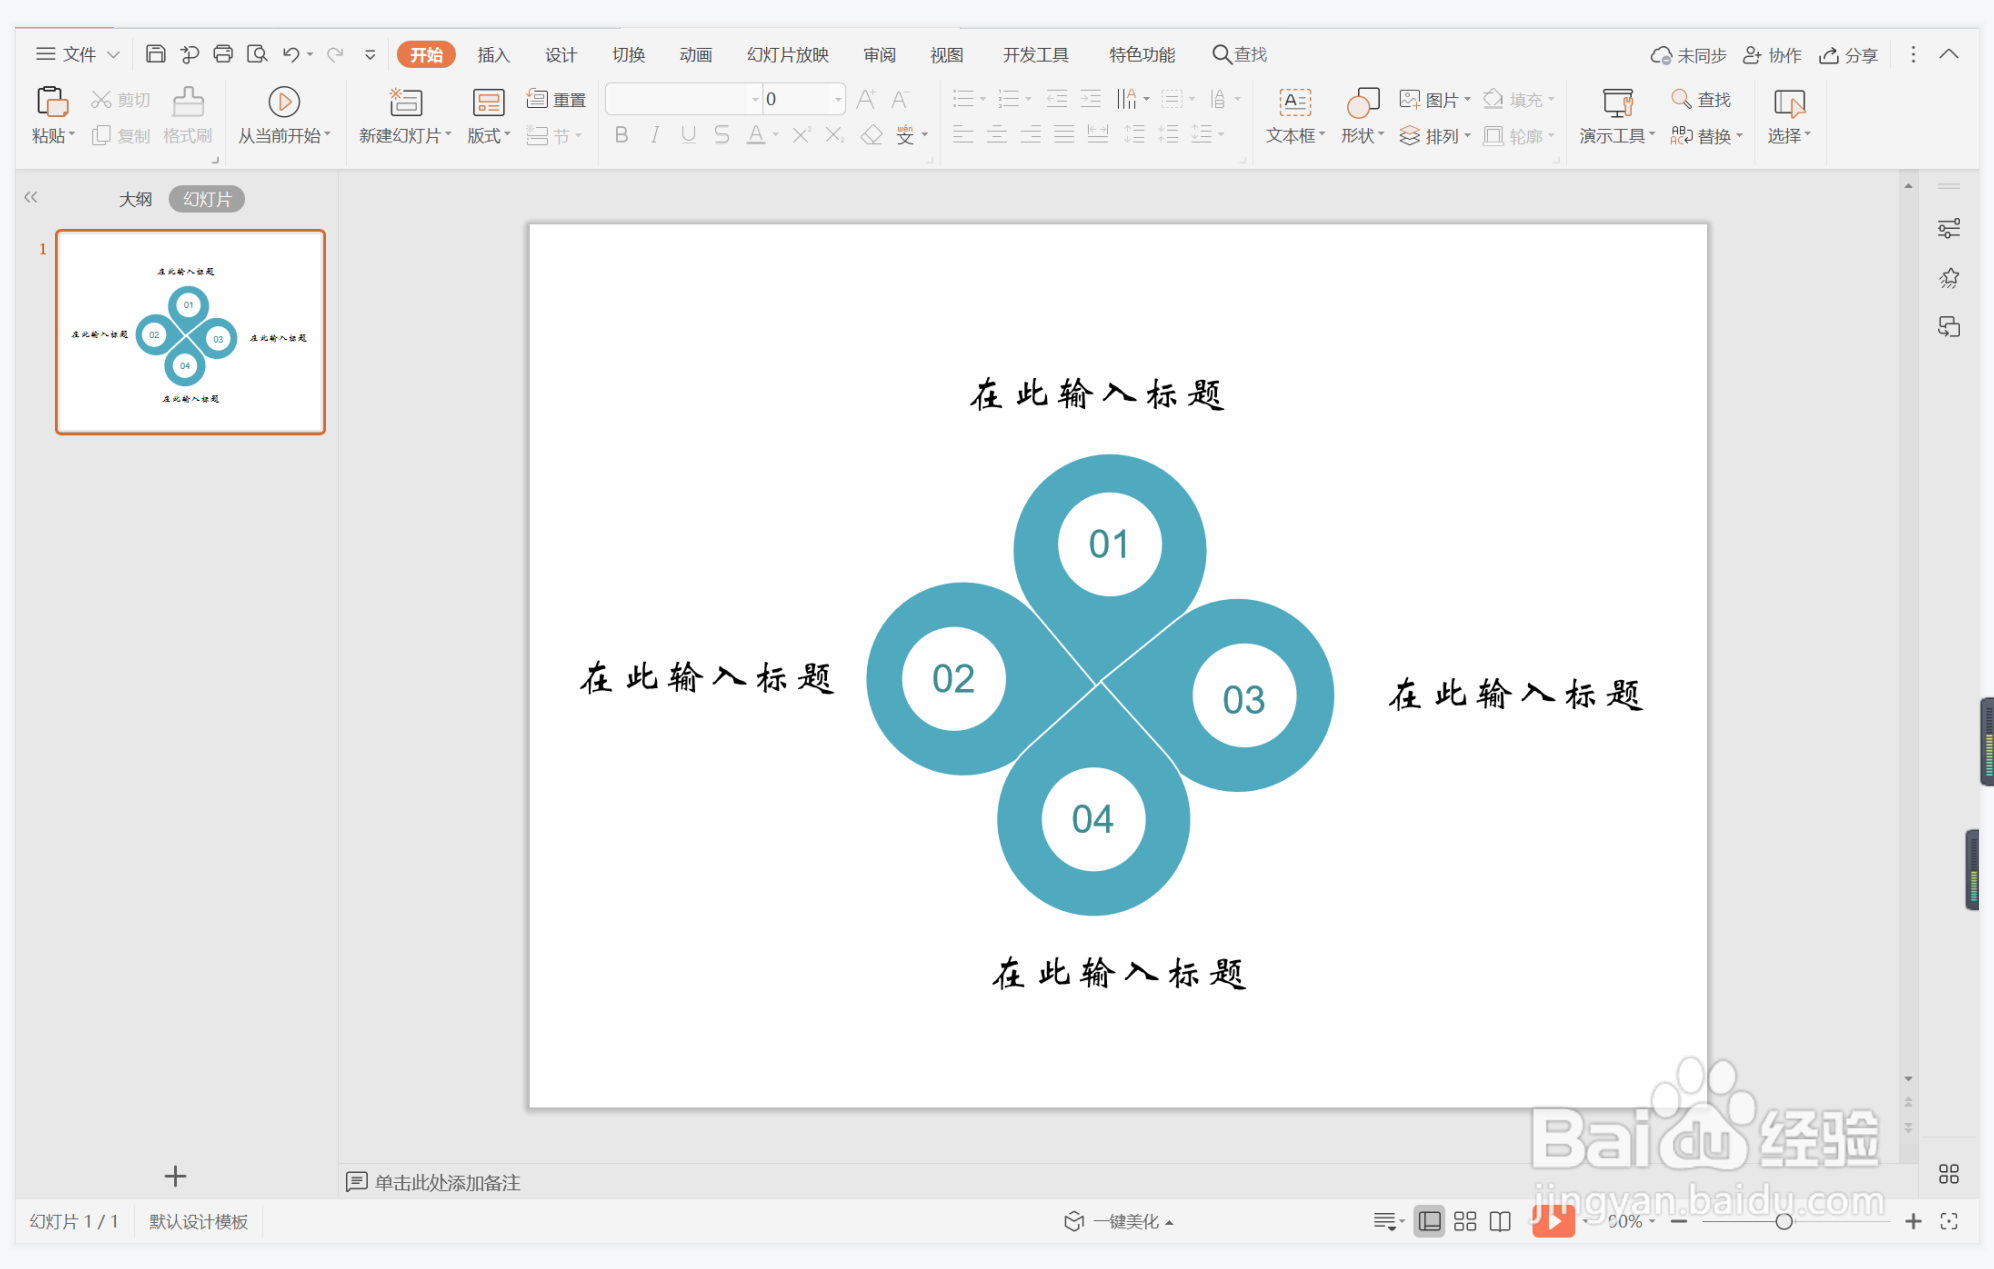Viewport: 1994px width, 1269px height.
Task: Toggle Underline formatting
Action: pos(688,135)
